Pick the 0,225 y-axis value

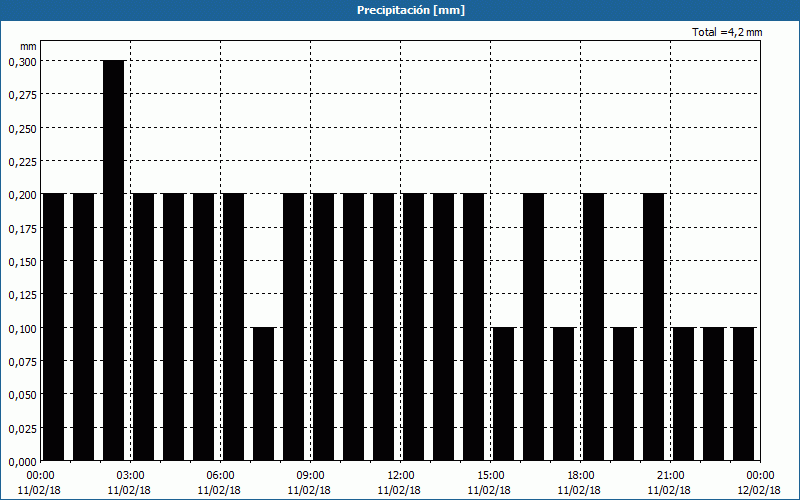[22, 162]
